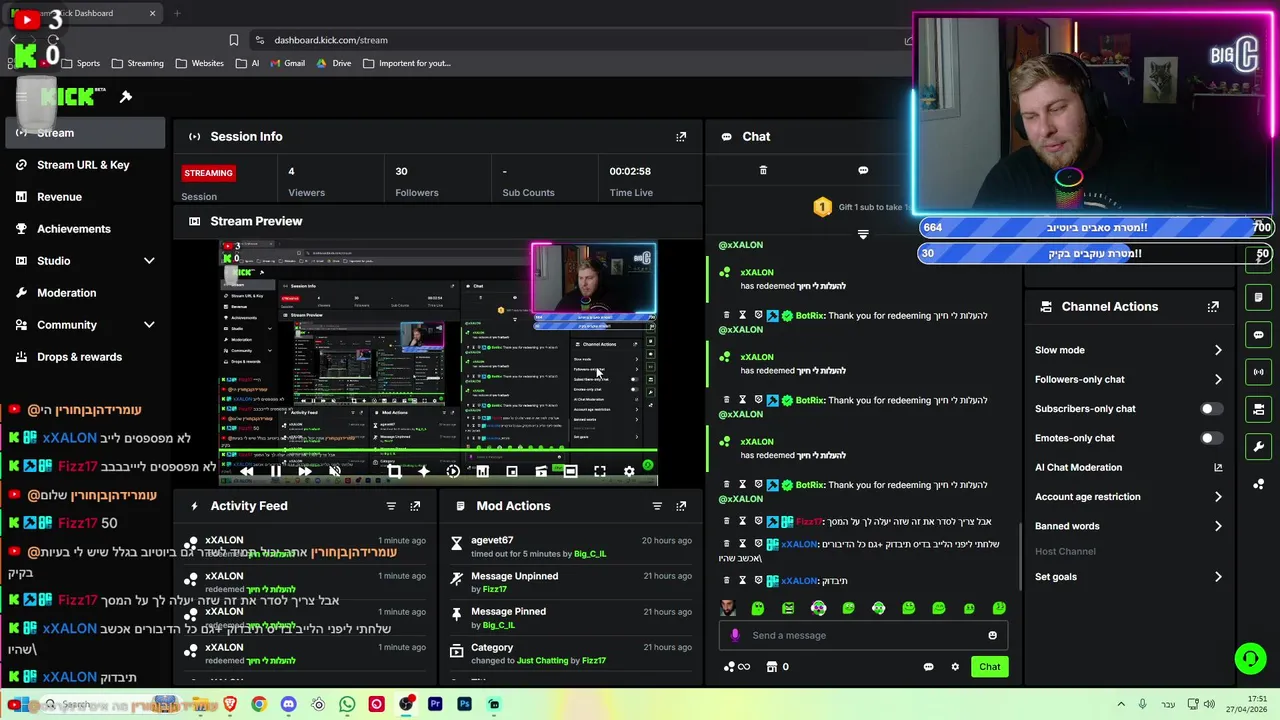Screen dimensions: 1280x720
Task: Open the shop icon showing 0
Action: (777, 667)
